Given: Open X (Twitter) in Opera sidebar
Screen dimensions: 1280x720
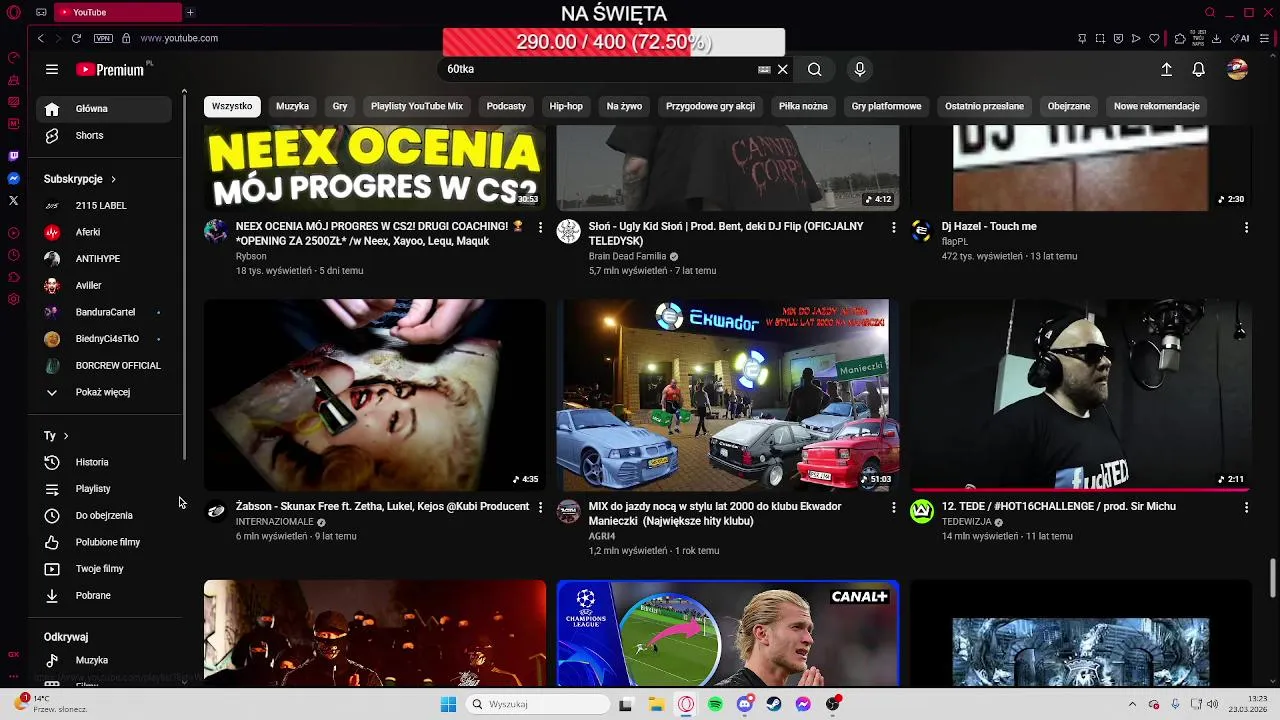Looking at the screenshot, I should (x=13, y=200).
